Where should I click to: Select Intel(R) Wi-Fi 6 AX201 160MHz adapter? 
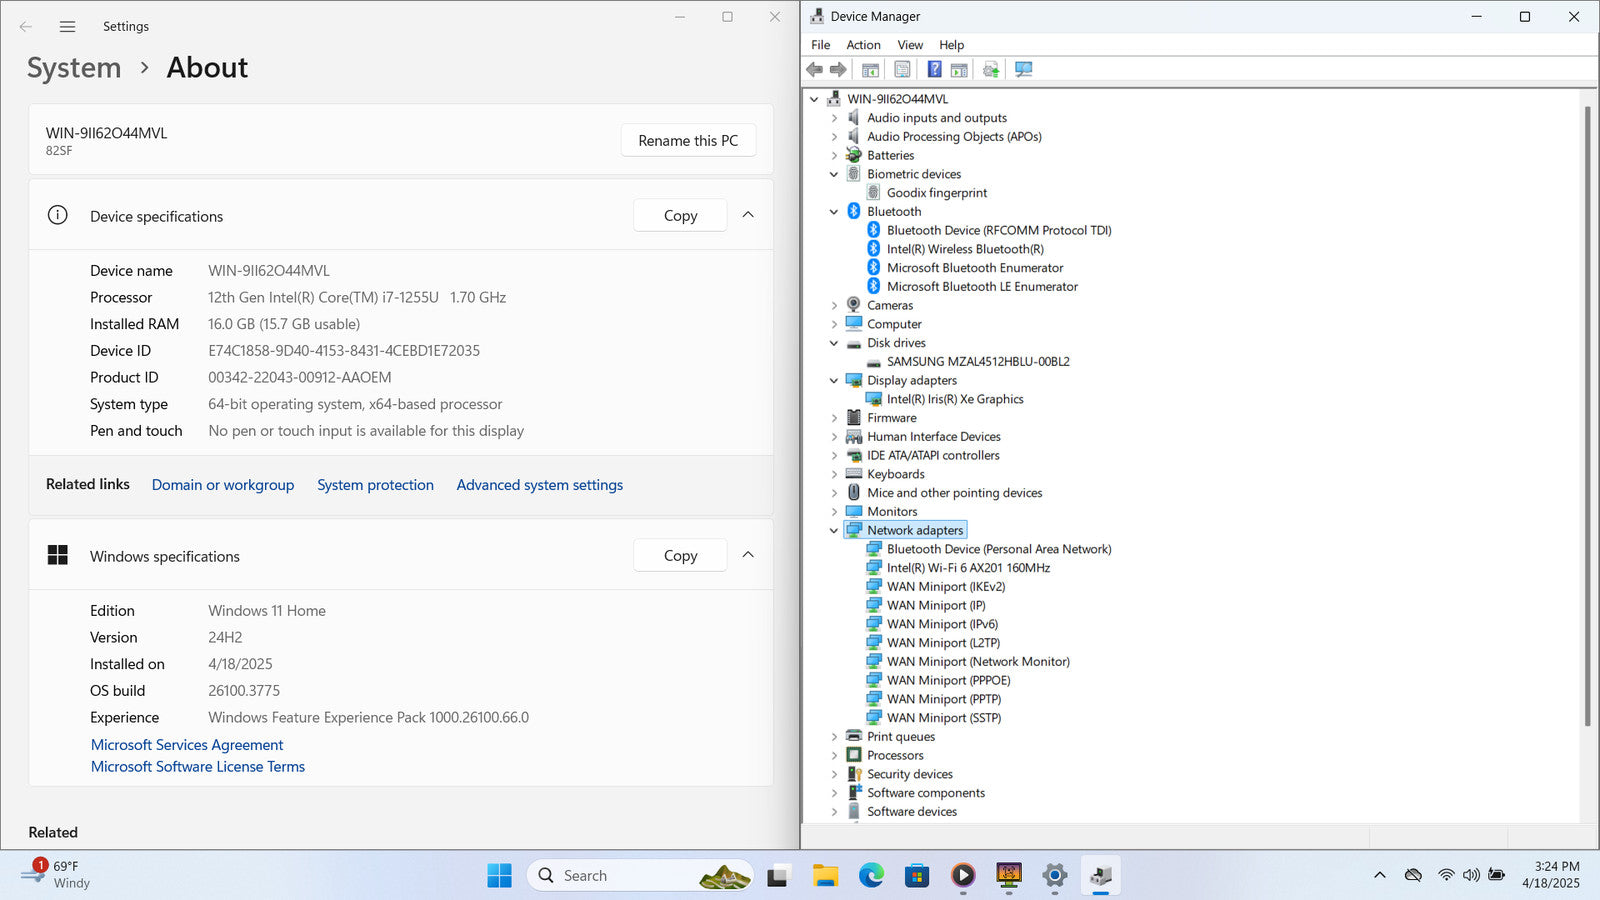[968, 567]
